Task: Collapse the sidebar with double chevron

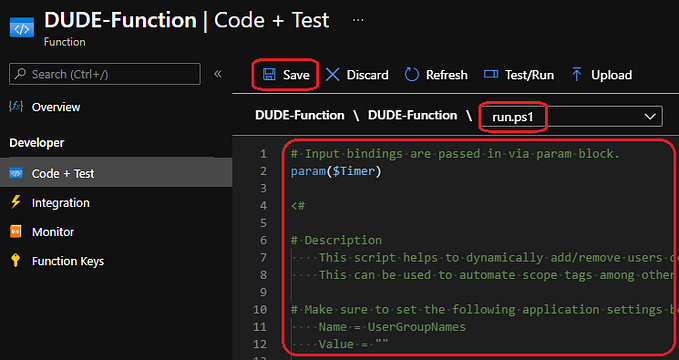Action: click(x=218, y=74)
